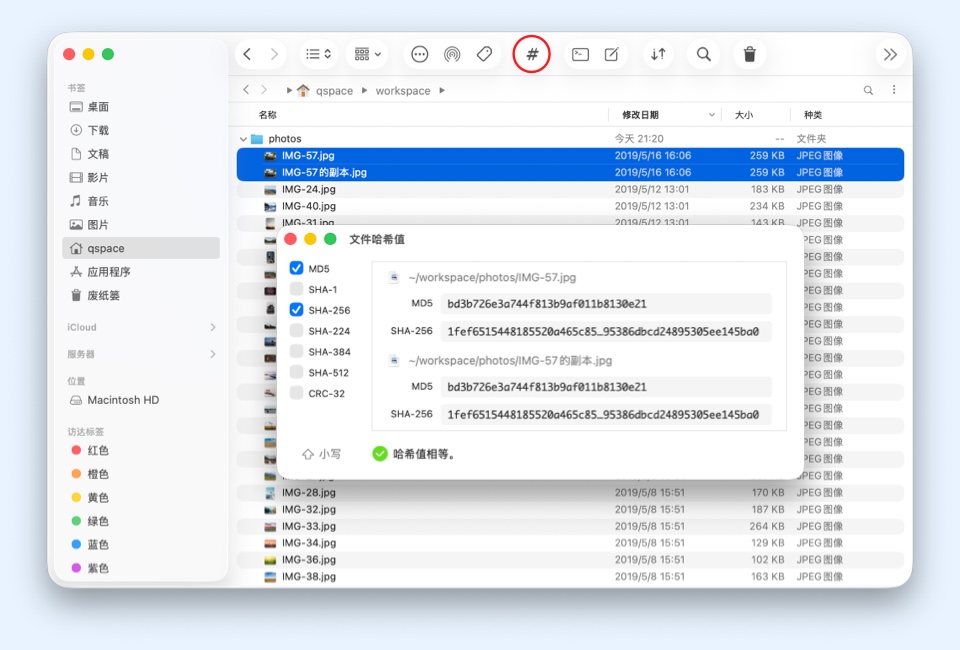Select qspace in the sidebar
Viewport: 960px width, 650px height.
pyautogui.click(x=105, y=248)
